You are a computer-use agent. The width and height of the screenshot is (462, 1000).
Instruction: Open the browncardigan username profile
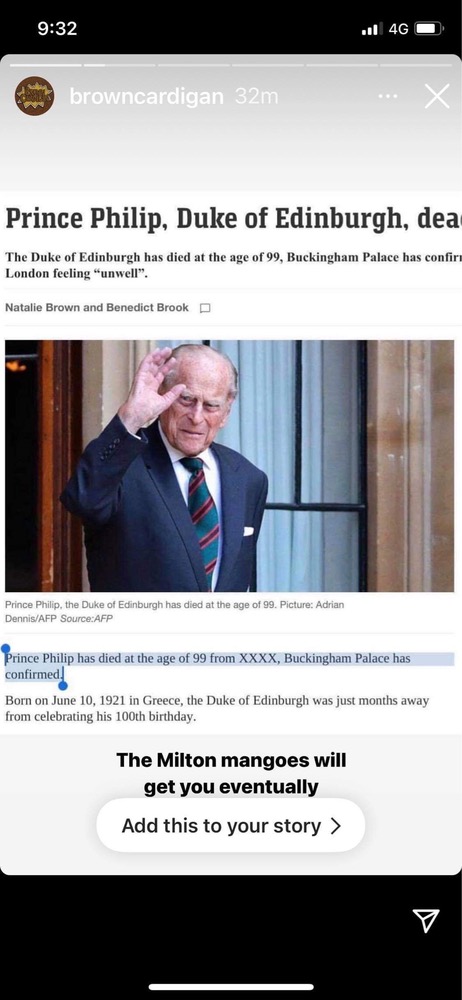147,97
